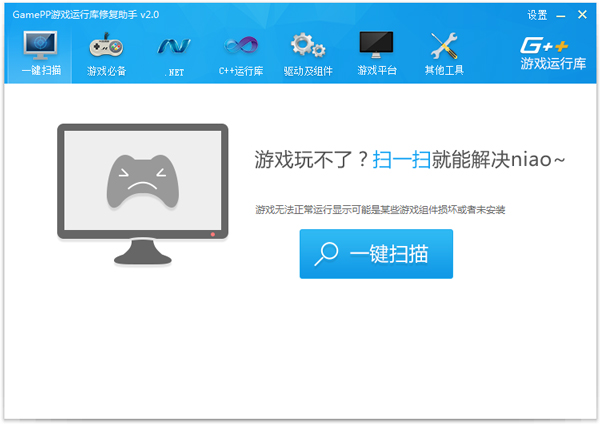The image size is (600, 424).
Task: Switch to the C++运行库 tab label
Action: pyautogui.click(x=240, y=71)
